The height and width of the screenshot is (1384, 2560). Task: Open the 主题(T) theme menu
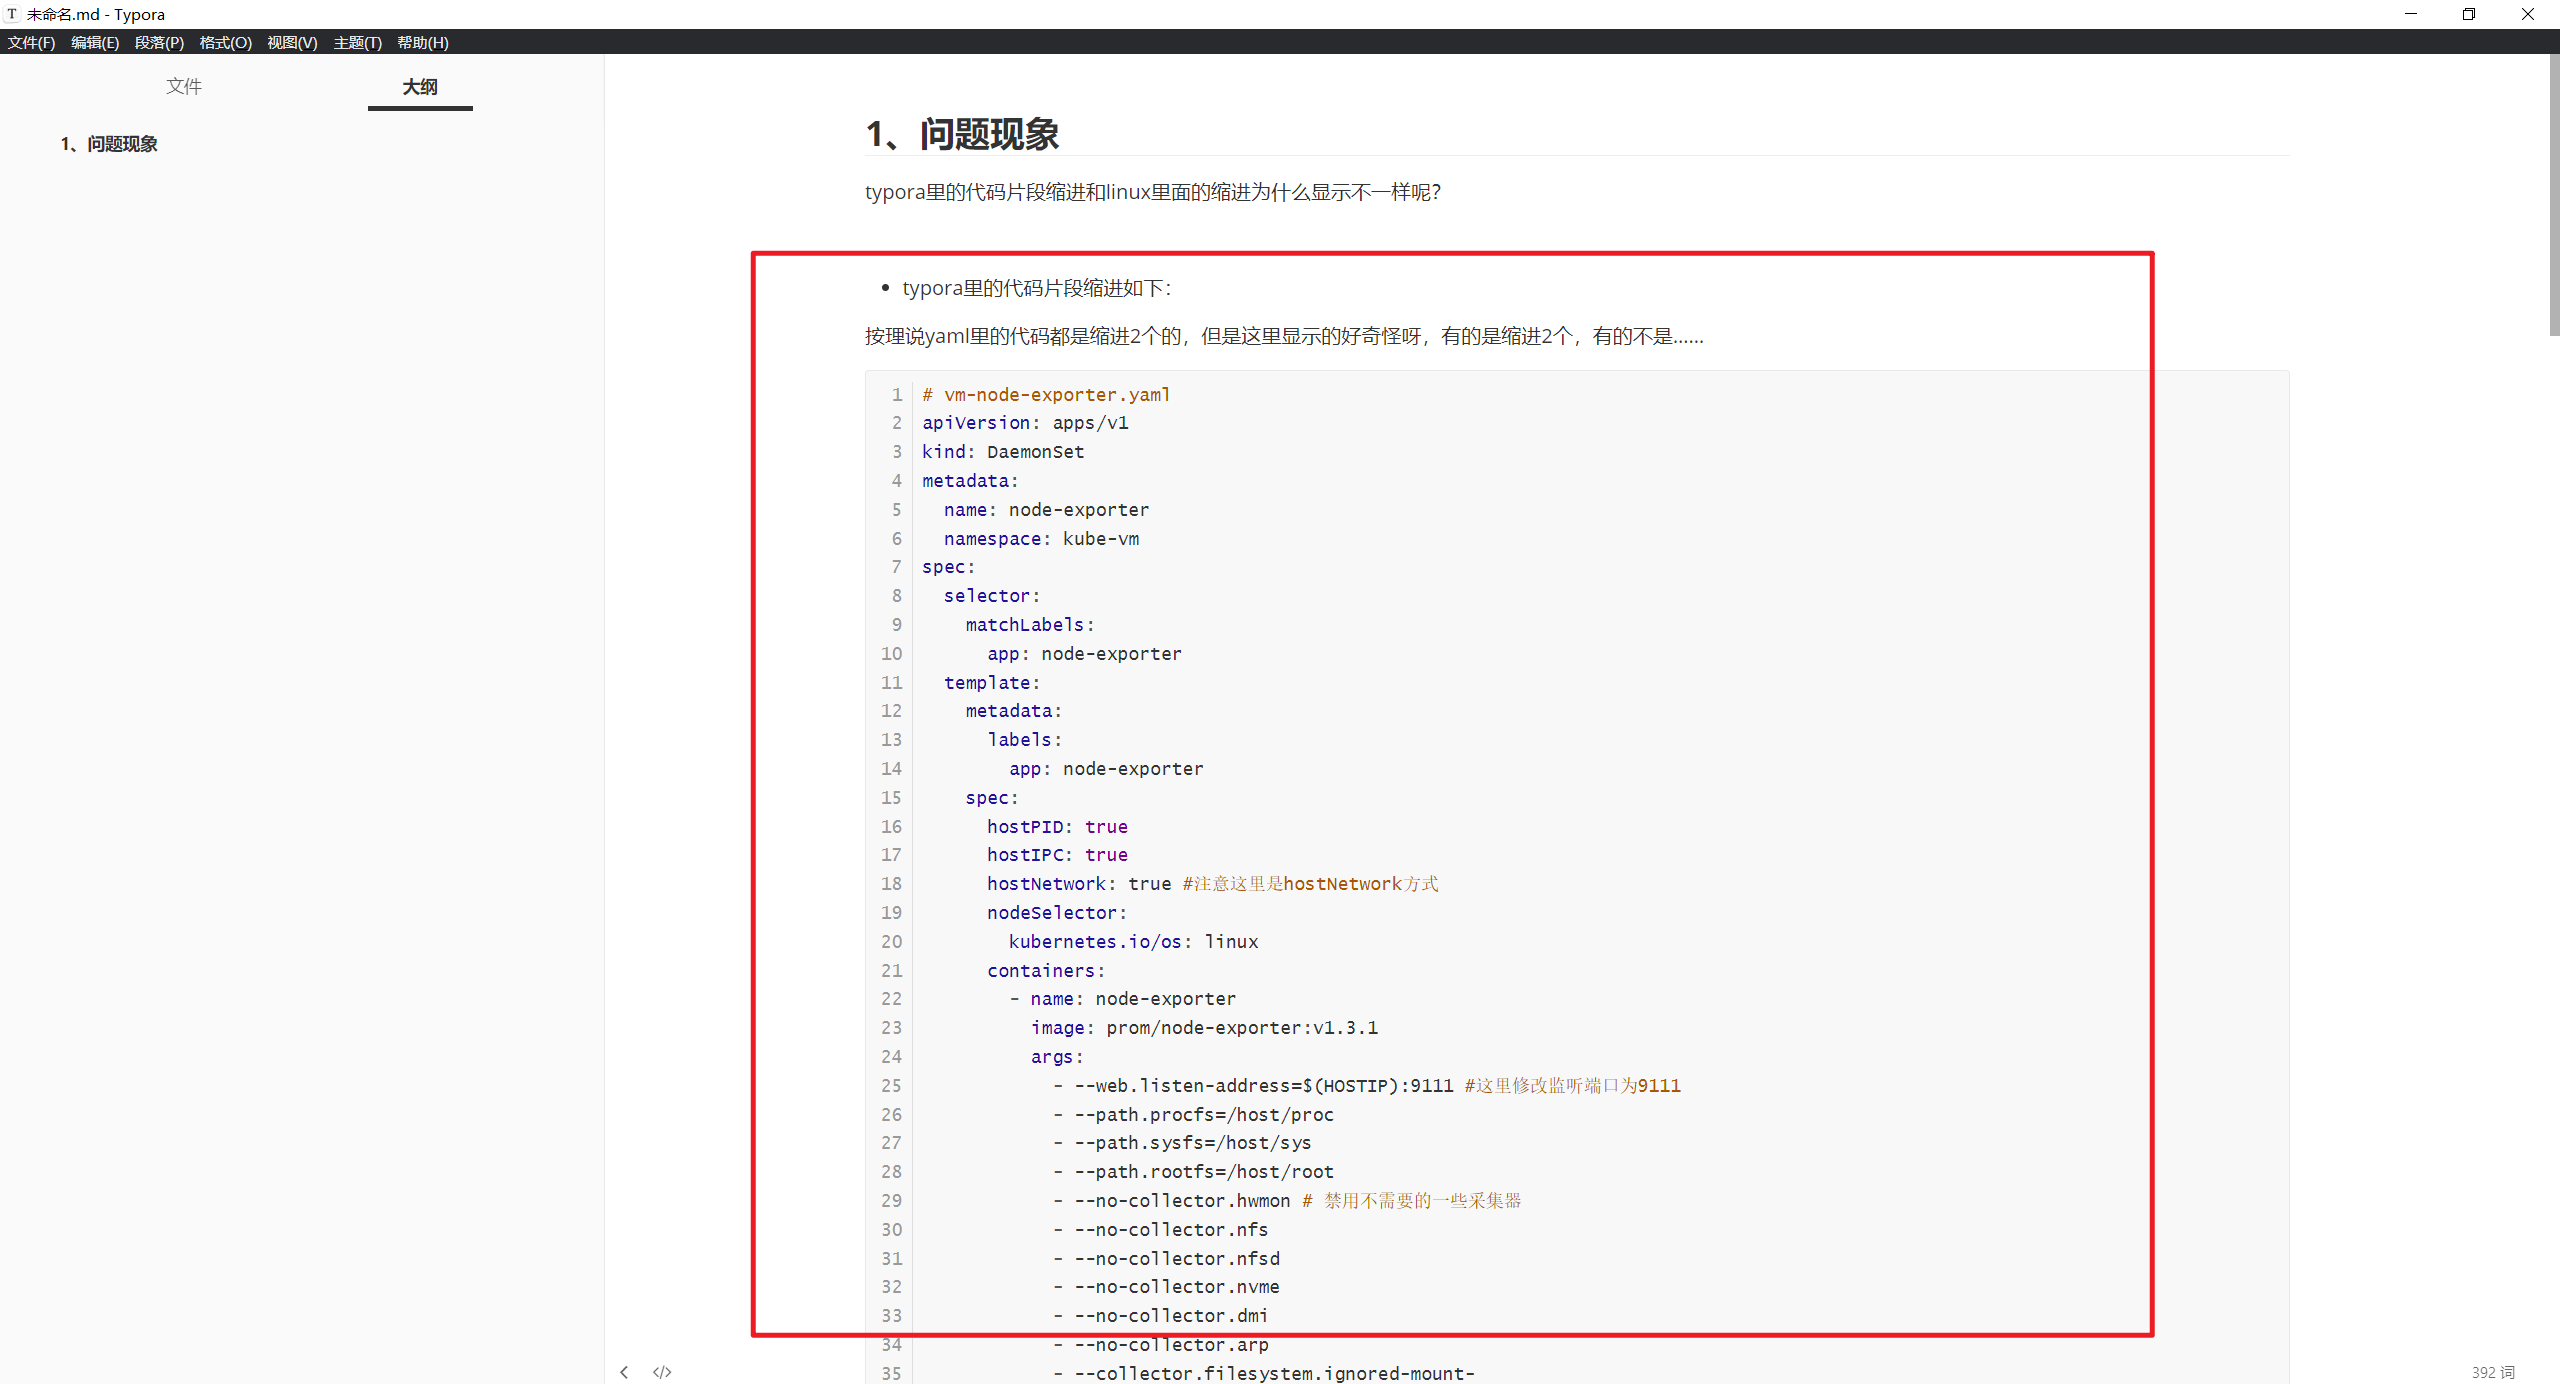point(357,42)
